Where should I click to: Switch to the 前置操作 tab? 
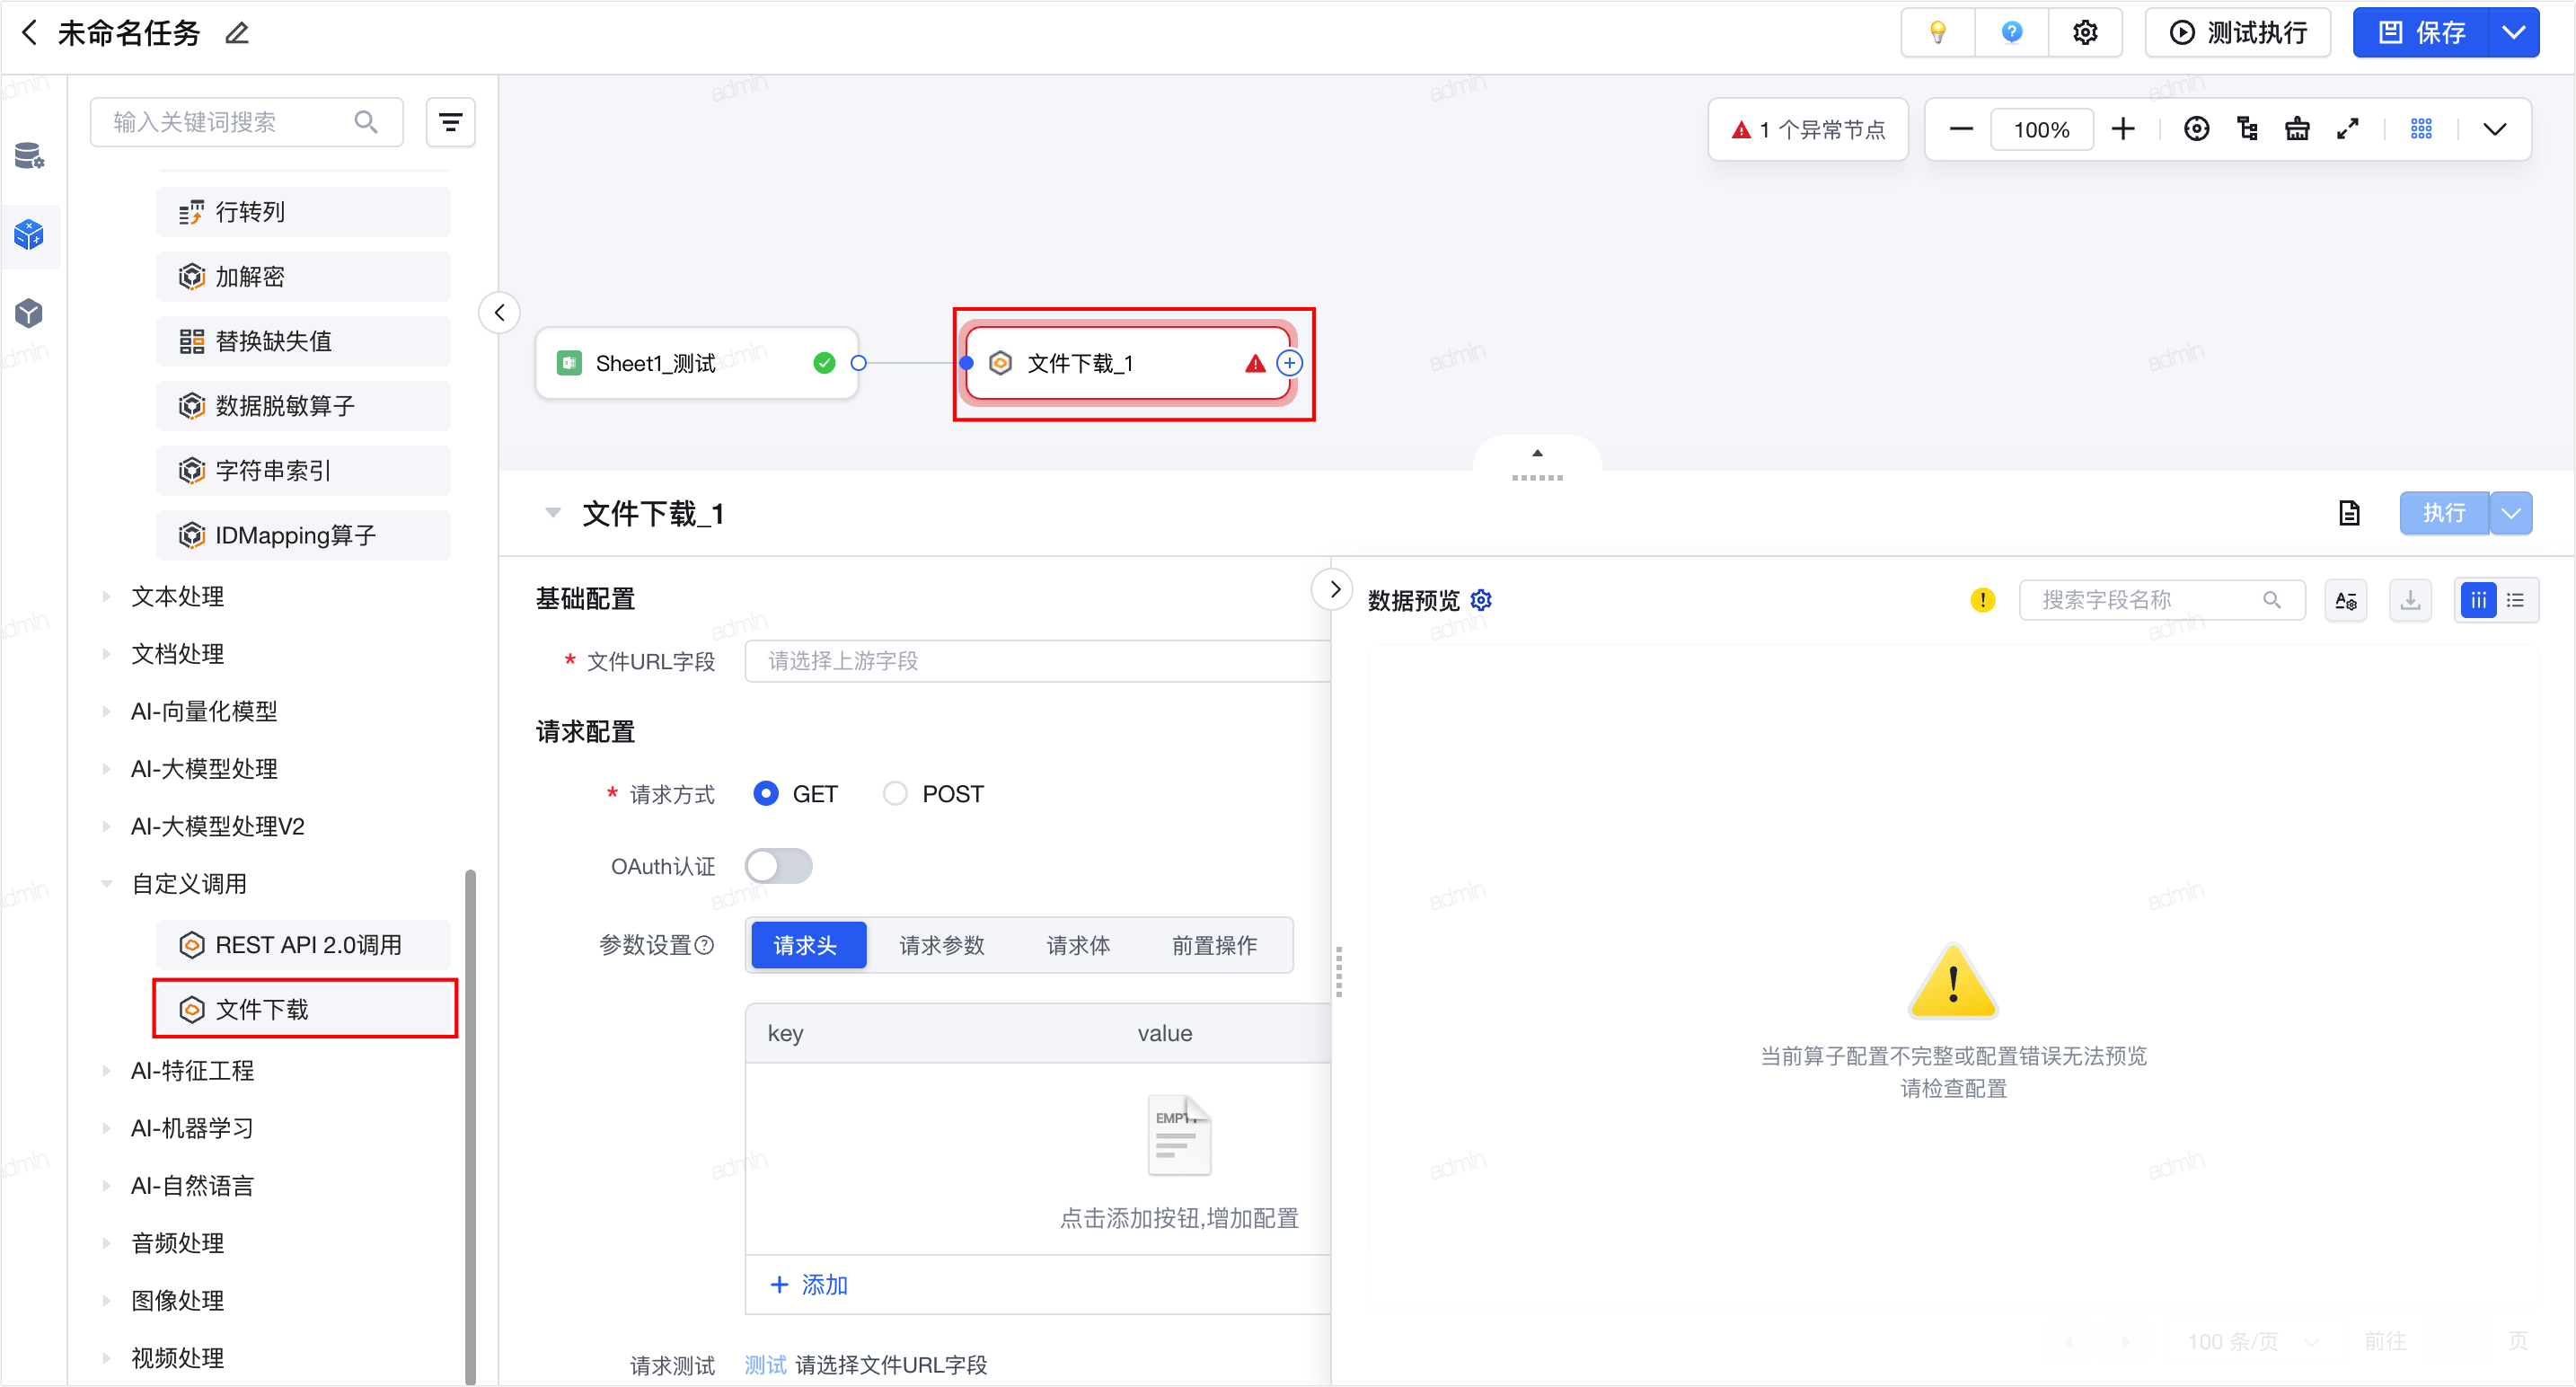point(1214,945)
